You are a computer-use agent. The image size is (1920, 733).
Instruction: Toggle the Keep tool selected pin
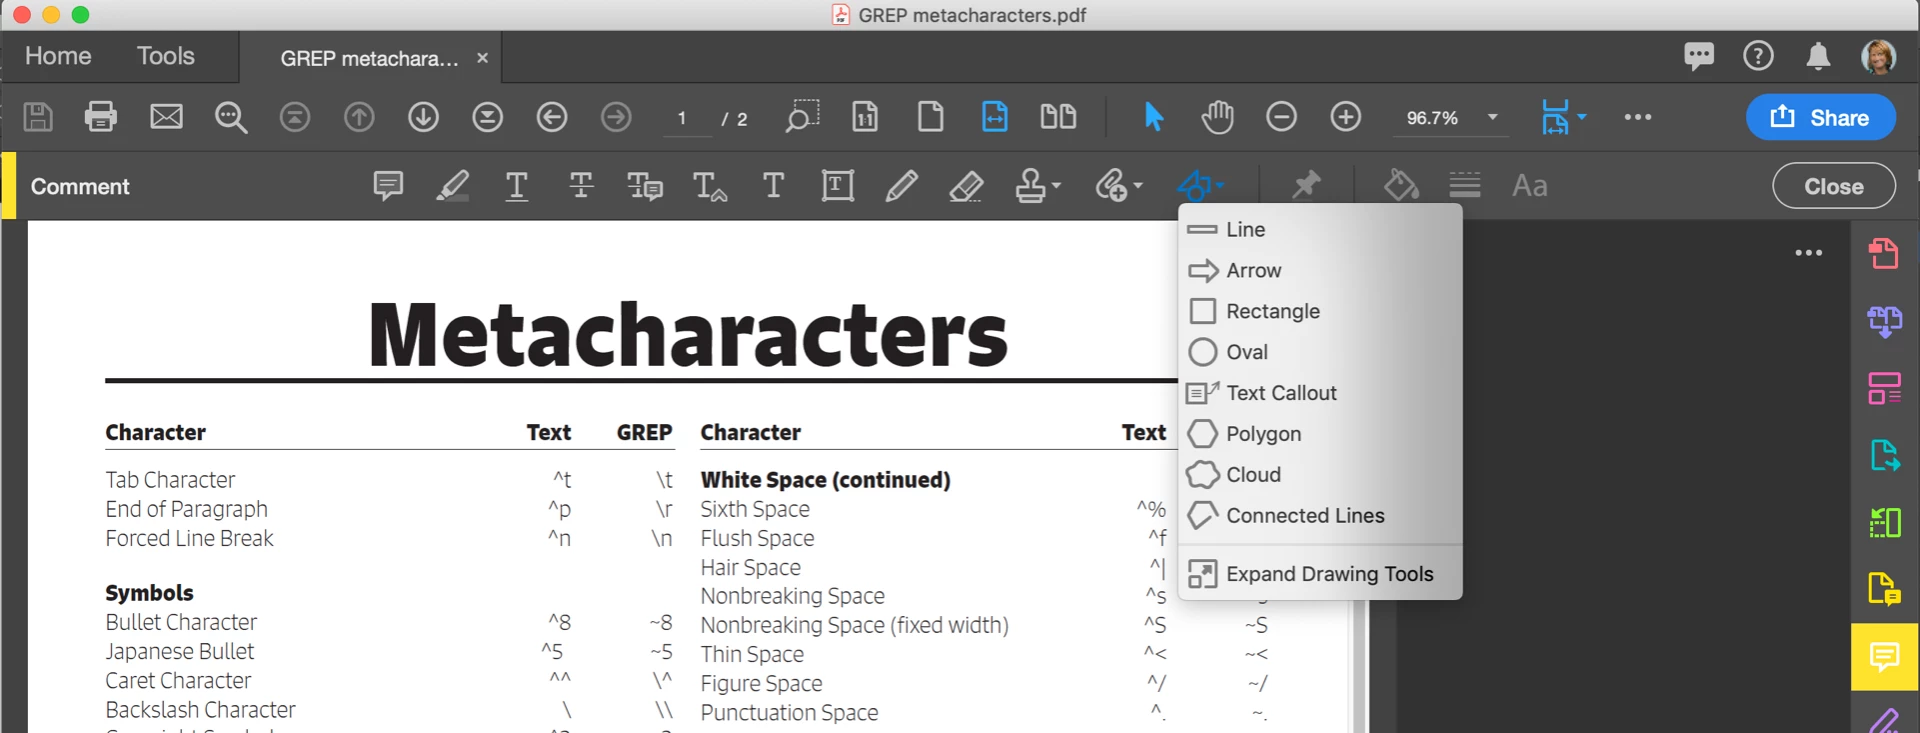coord(1306,185)
